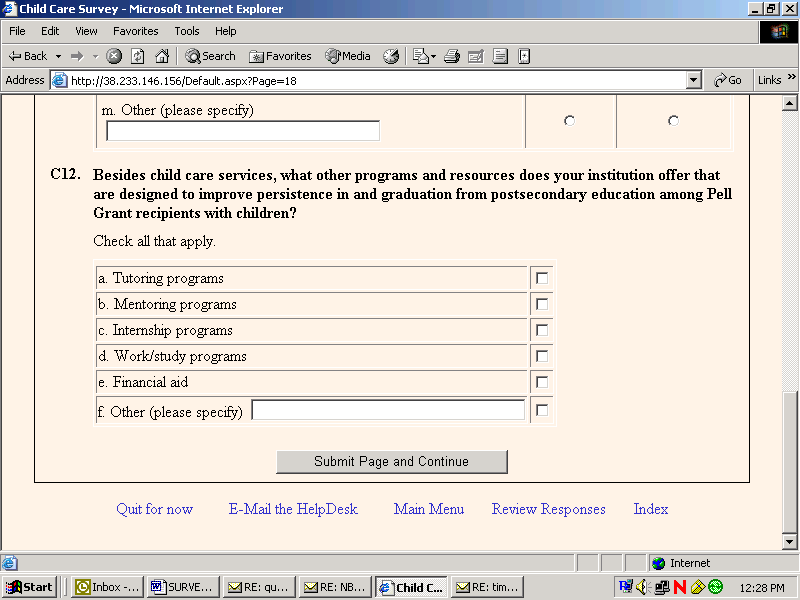Check the Internship programs checkbox
The height and width of the screenshot is (600, 800).
point(542,330)
